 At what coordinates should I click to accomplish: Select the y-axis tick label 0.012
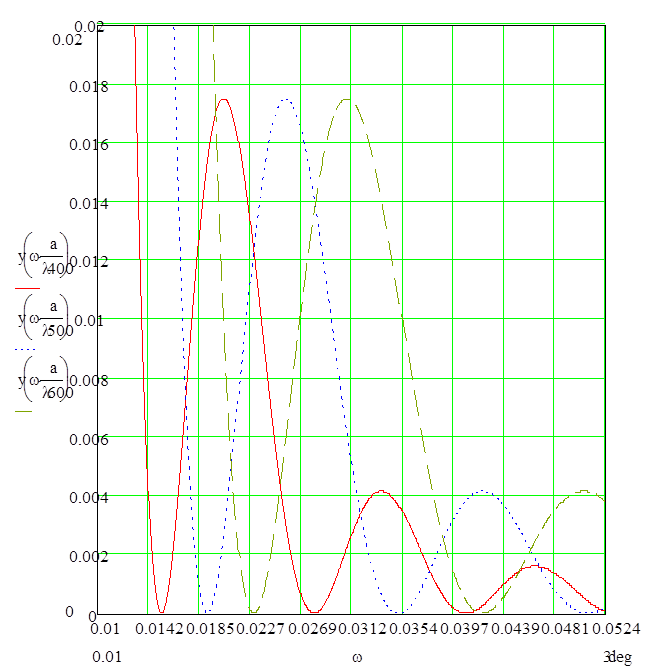click(88, 261)
